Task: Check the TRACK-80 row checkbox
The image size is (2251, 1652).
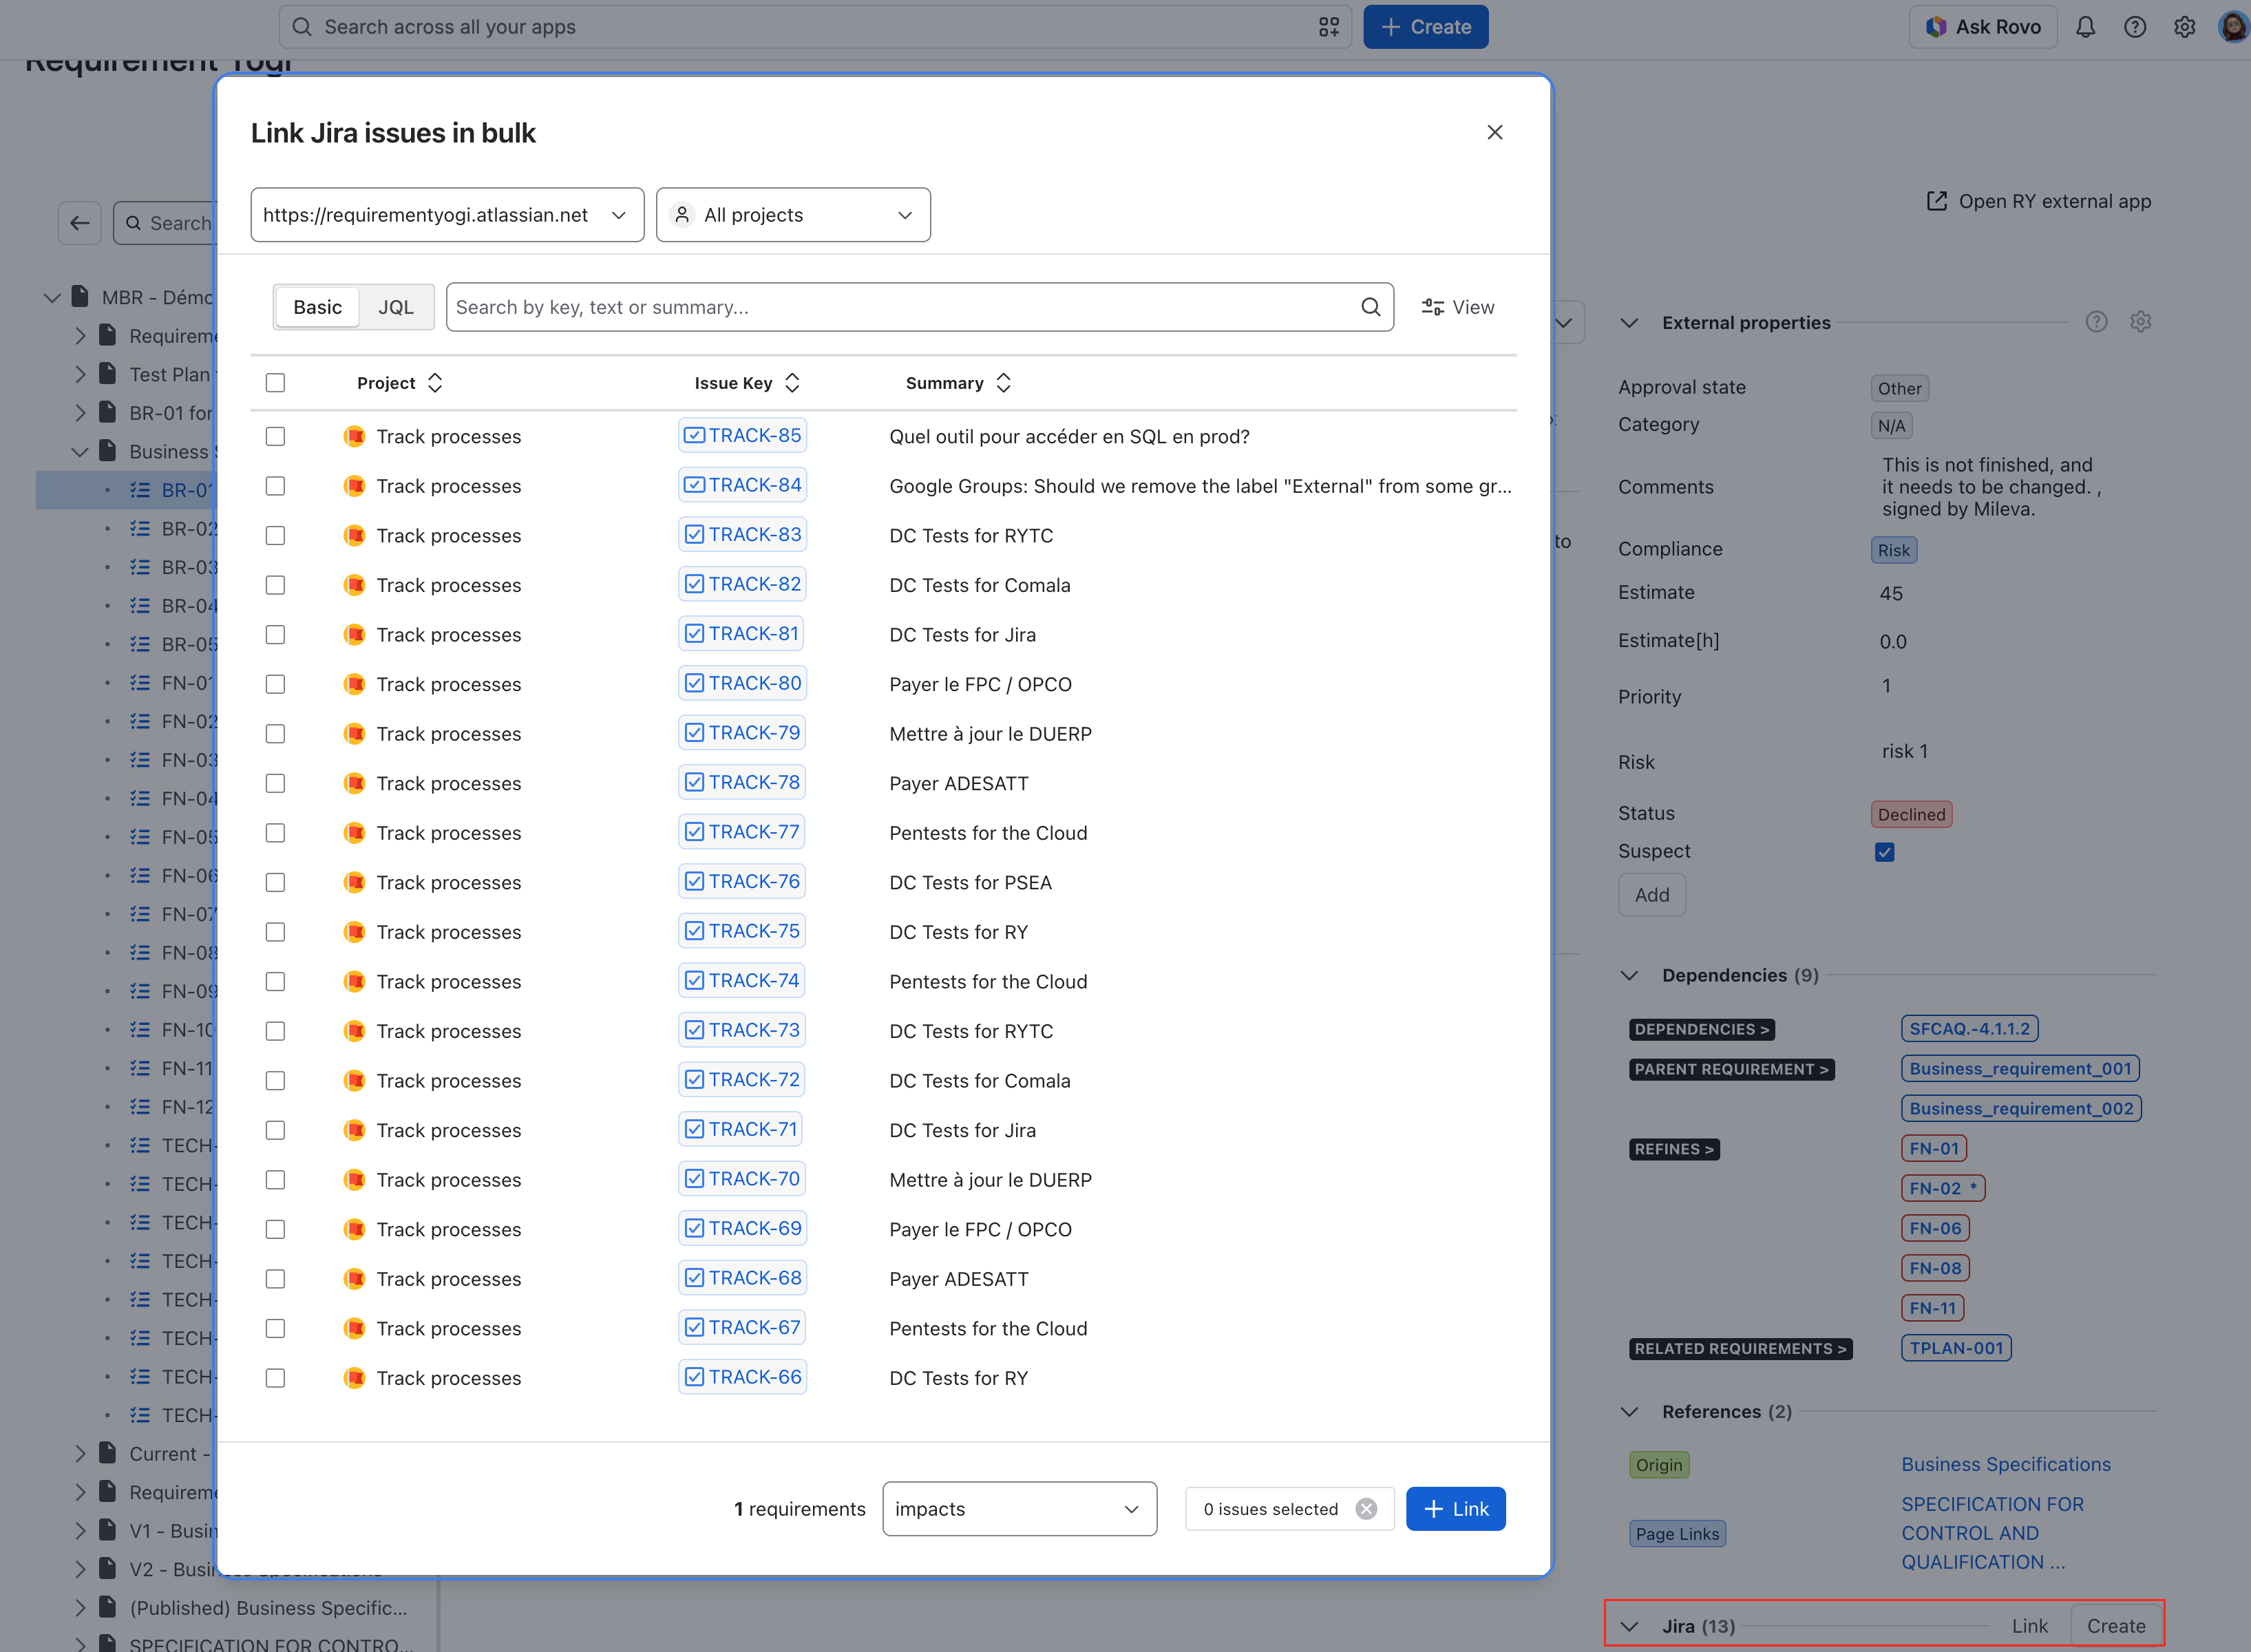Action: coord(275,684)
